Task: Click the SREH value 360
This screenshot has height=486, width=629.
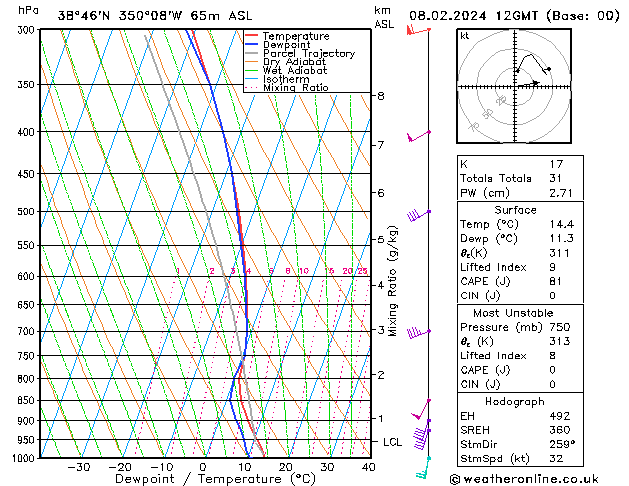Action: coord(560,430)
